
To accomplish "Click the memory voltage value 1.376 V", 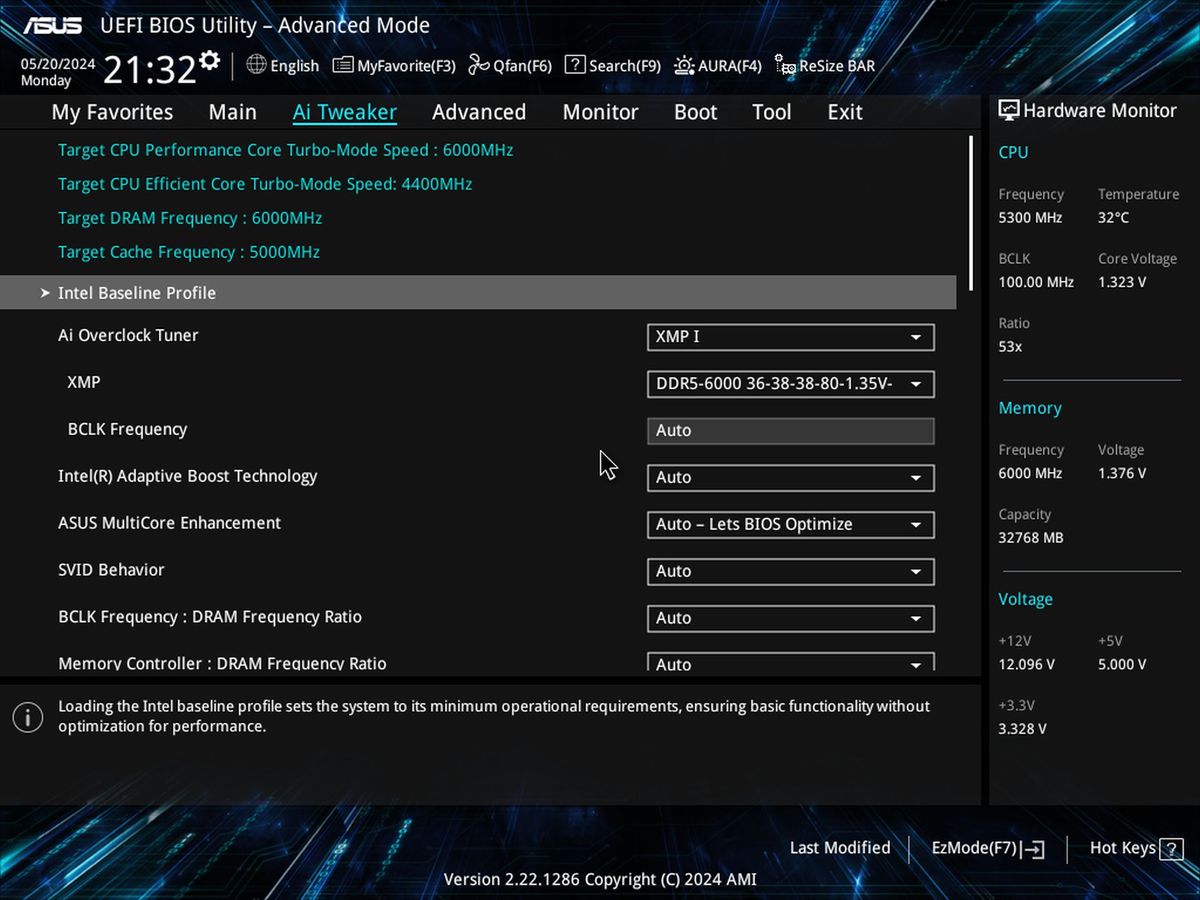I will [1122, 474].
